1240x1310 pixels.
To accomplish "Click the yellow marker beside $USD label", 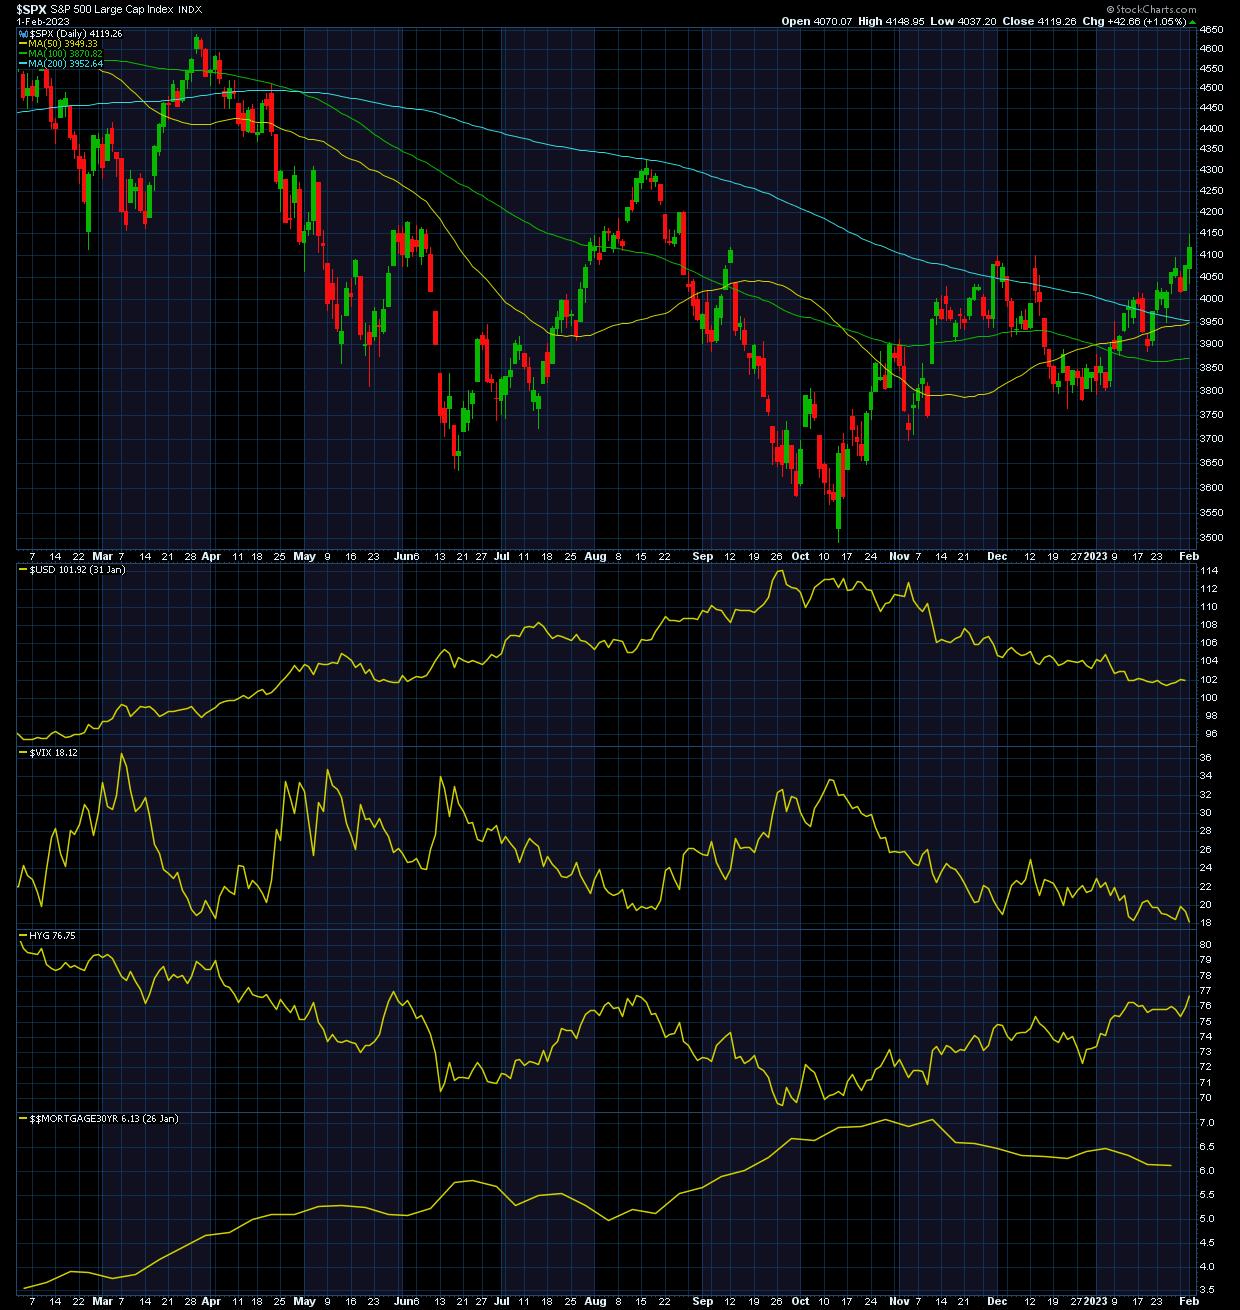I will pos(23,569).
